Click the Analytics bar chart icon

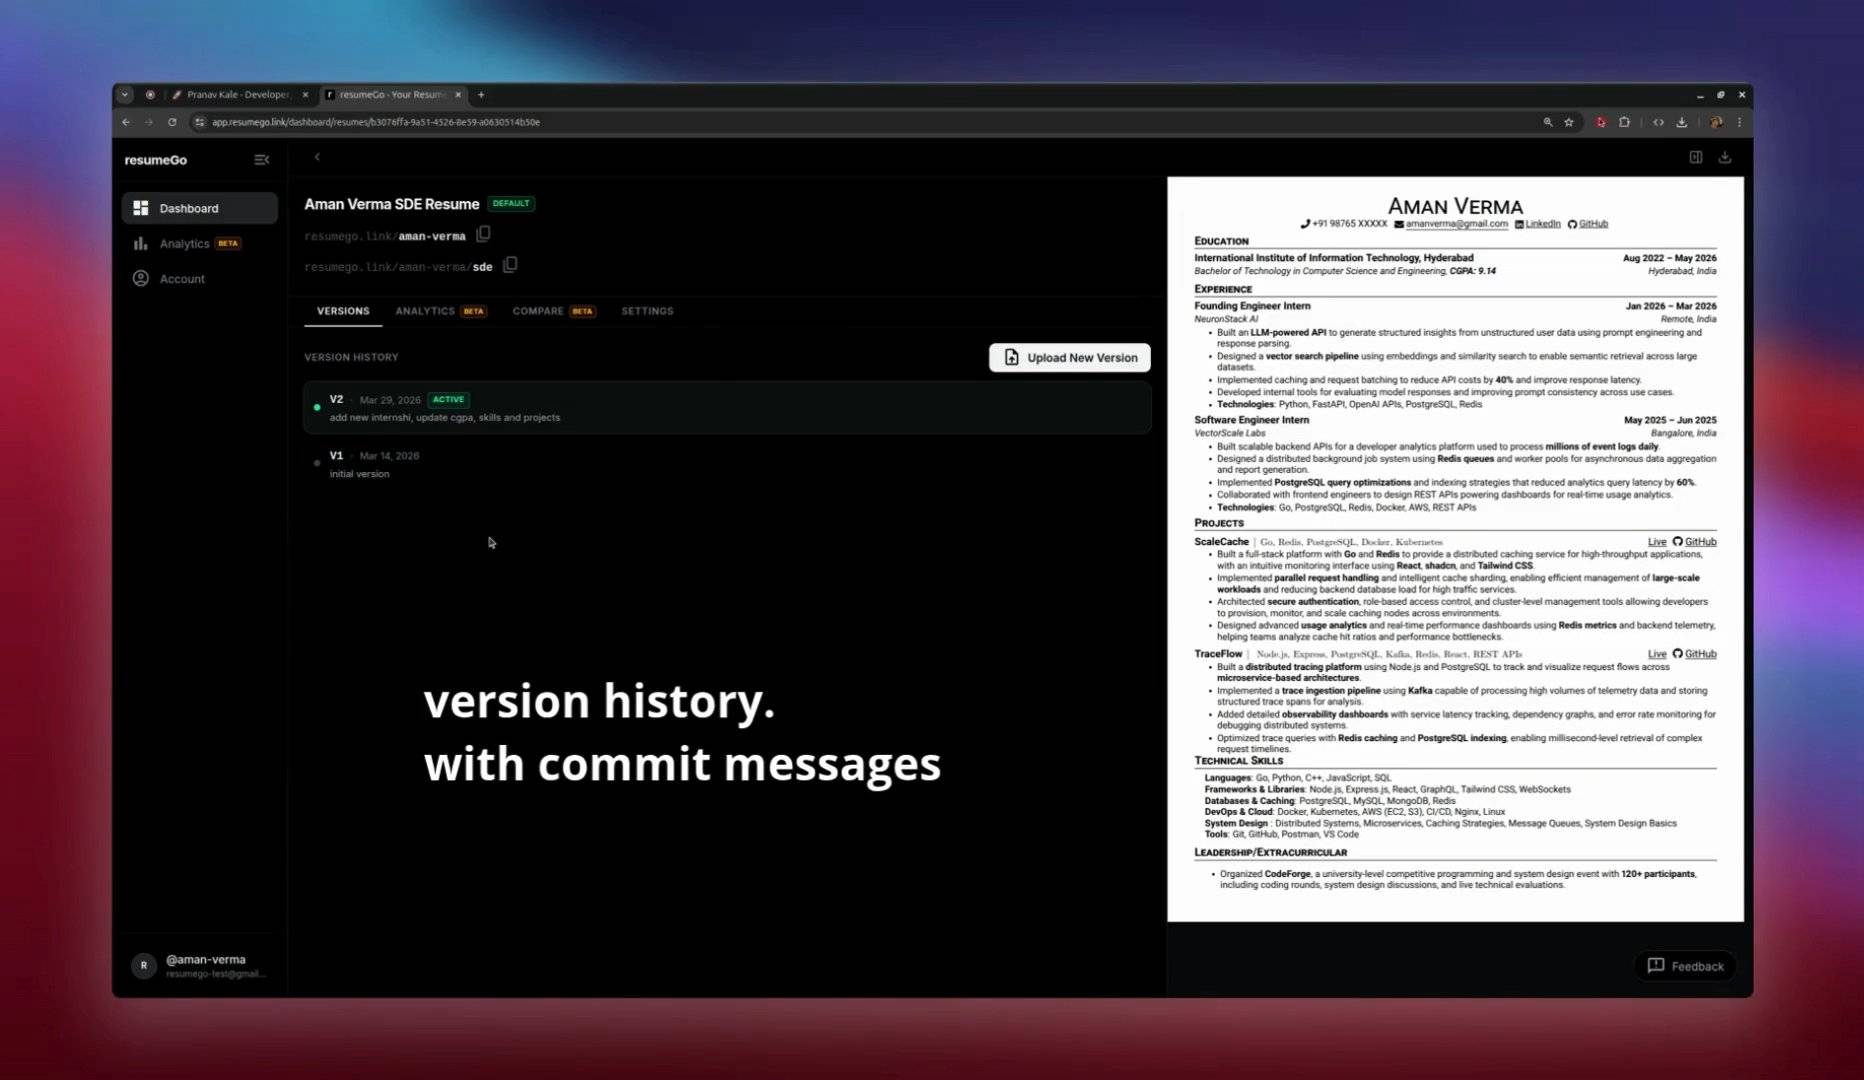click(x=141, y=243)
